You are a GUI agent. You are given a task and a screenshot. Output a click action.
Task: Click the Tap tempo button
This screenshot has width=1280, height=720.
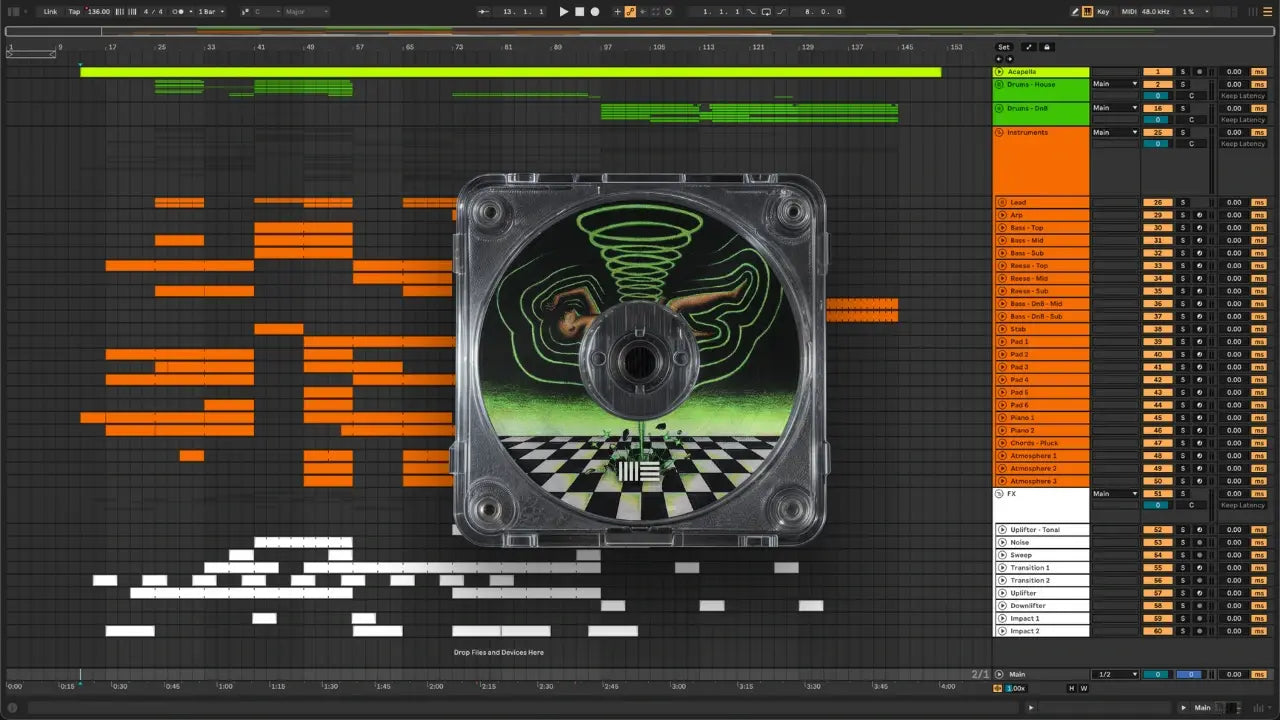[x=74, y=12]
